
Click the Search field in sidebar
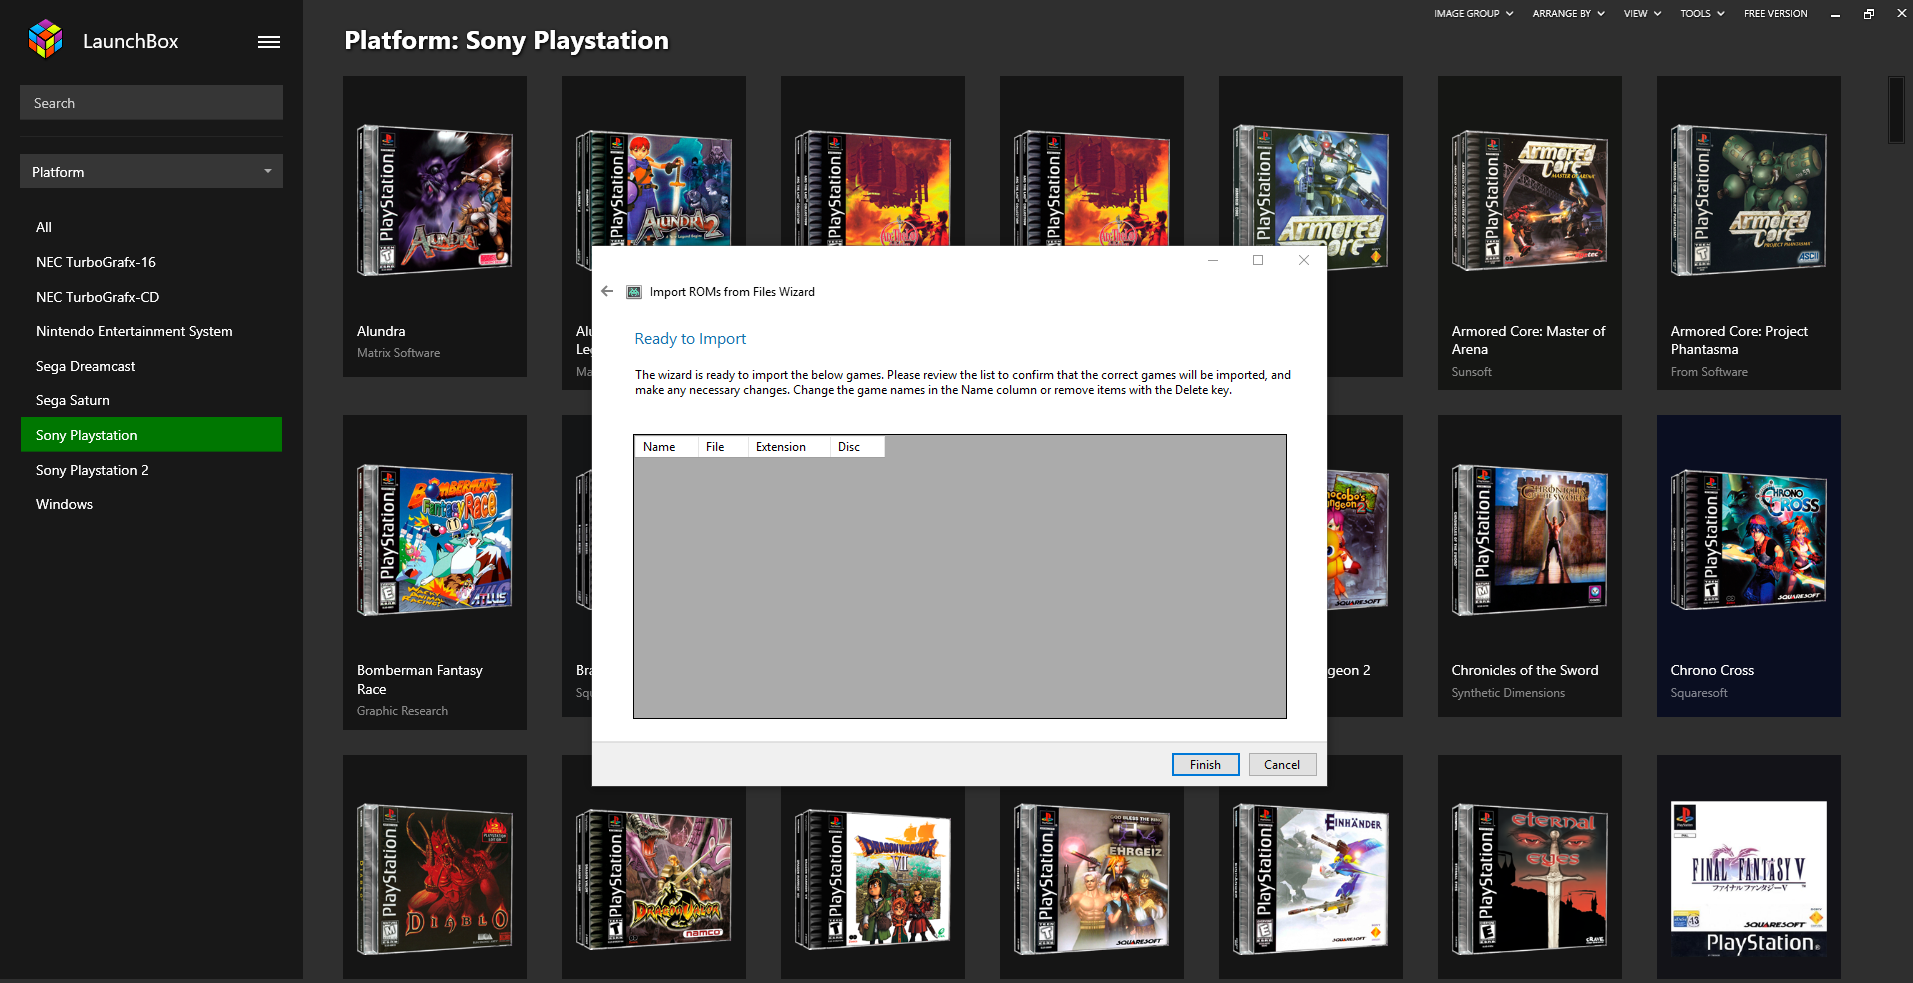[x=151, y=102]
